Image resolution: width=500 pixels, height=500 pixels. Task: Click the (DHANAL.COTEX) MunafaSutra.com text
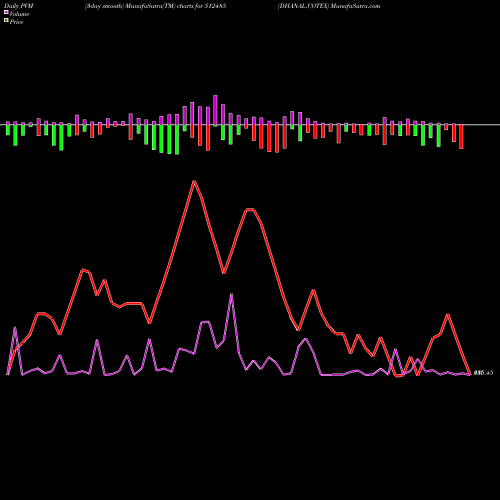click(329, 6)
